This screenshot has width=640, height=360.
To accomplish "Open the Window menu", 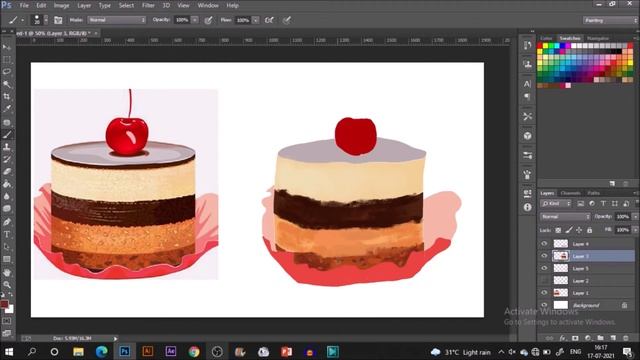I will [208, 5].
